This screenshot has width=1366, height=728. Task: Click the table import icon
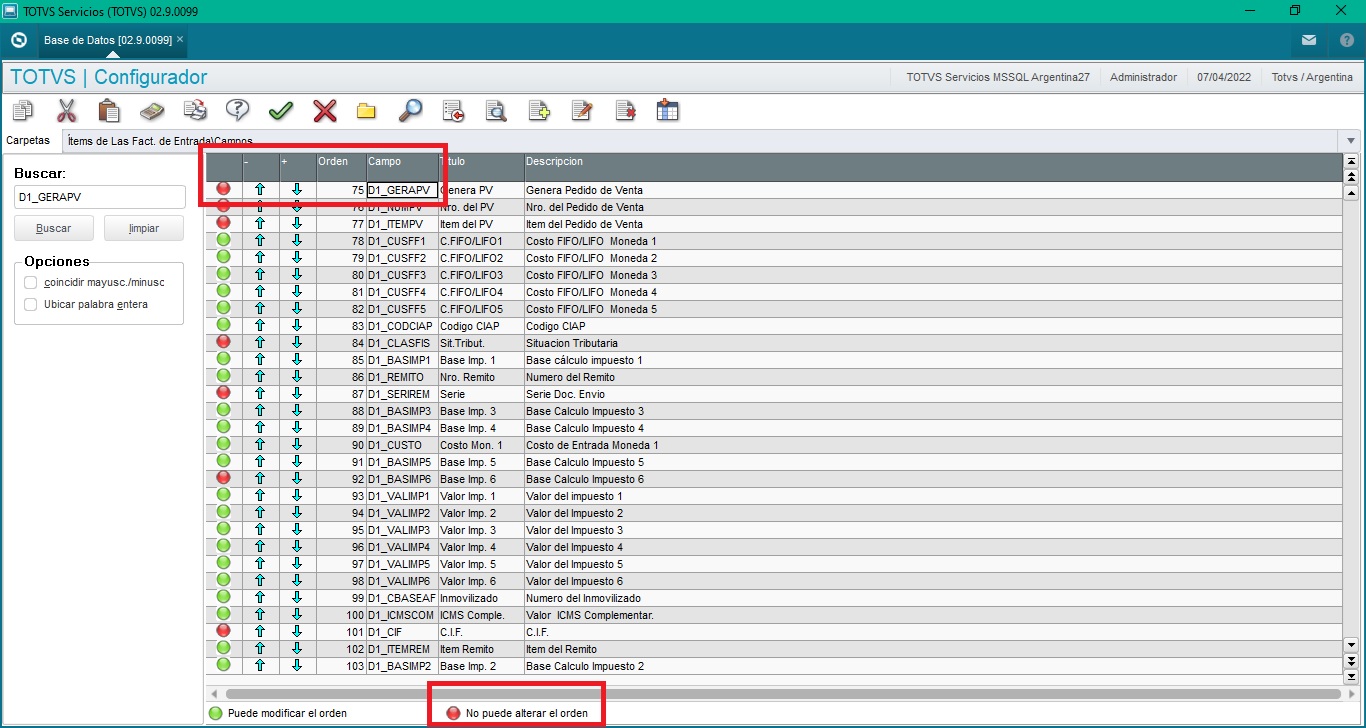[668, 111]
